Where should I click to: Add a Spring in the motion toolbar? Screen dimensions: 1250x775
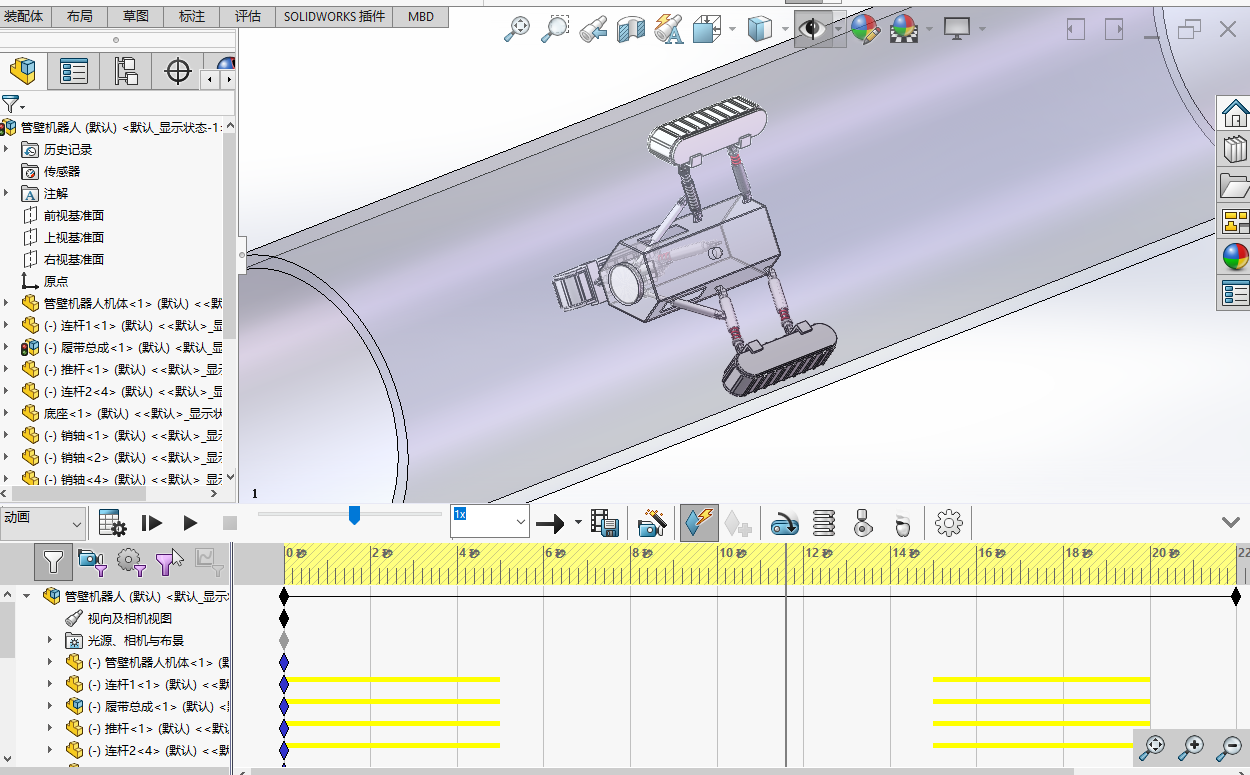[x=823, y=522]
